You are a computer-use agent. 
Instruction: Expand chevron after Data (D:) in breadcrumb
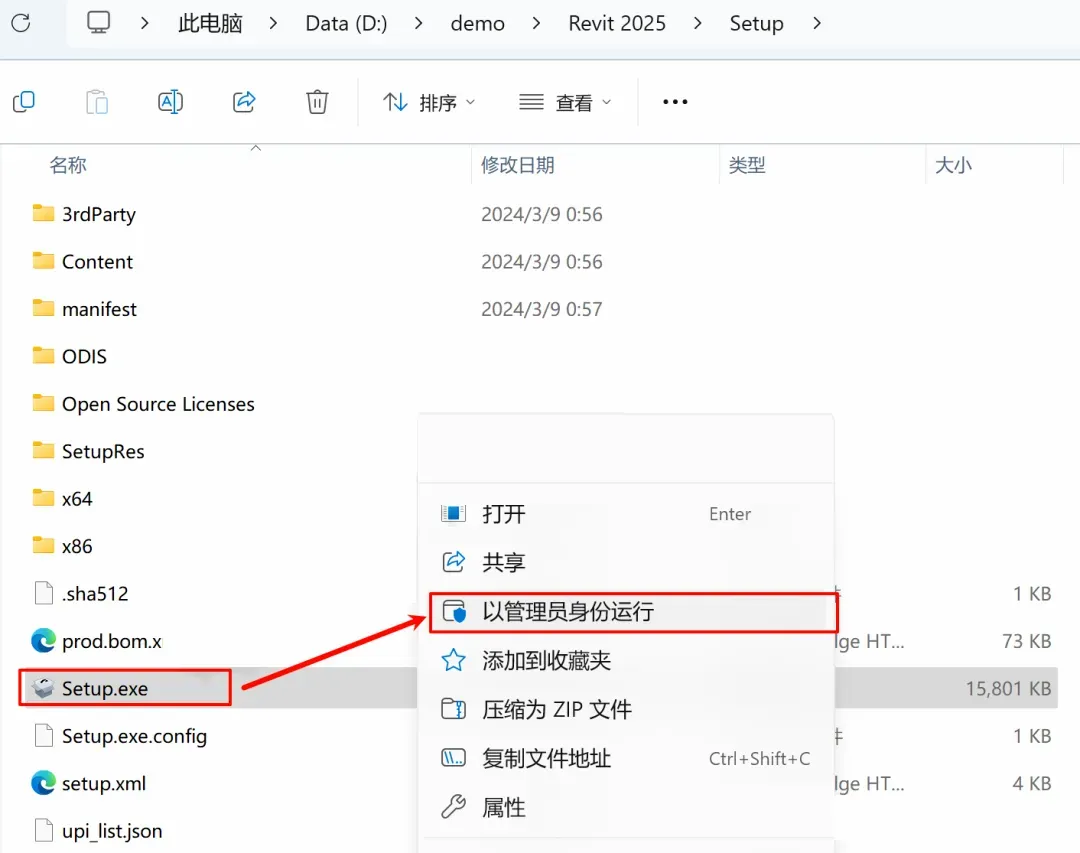(x=419, y=23)
